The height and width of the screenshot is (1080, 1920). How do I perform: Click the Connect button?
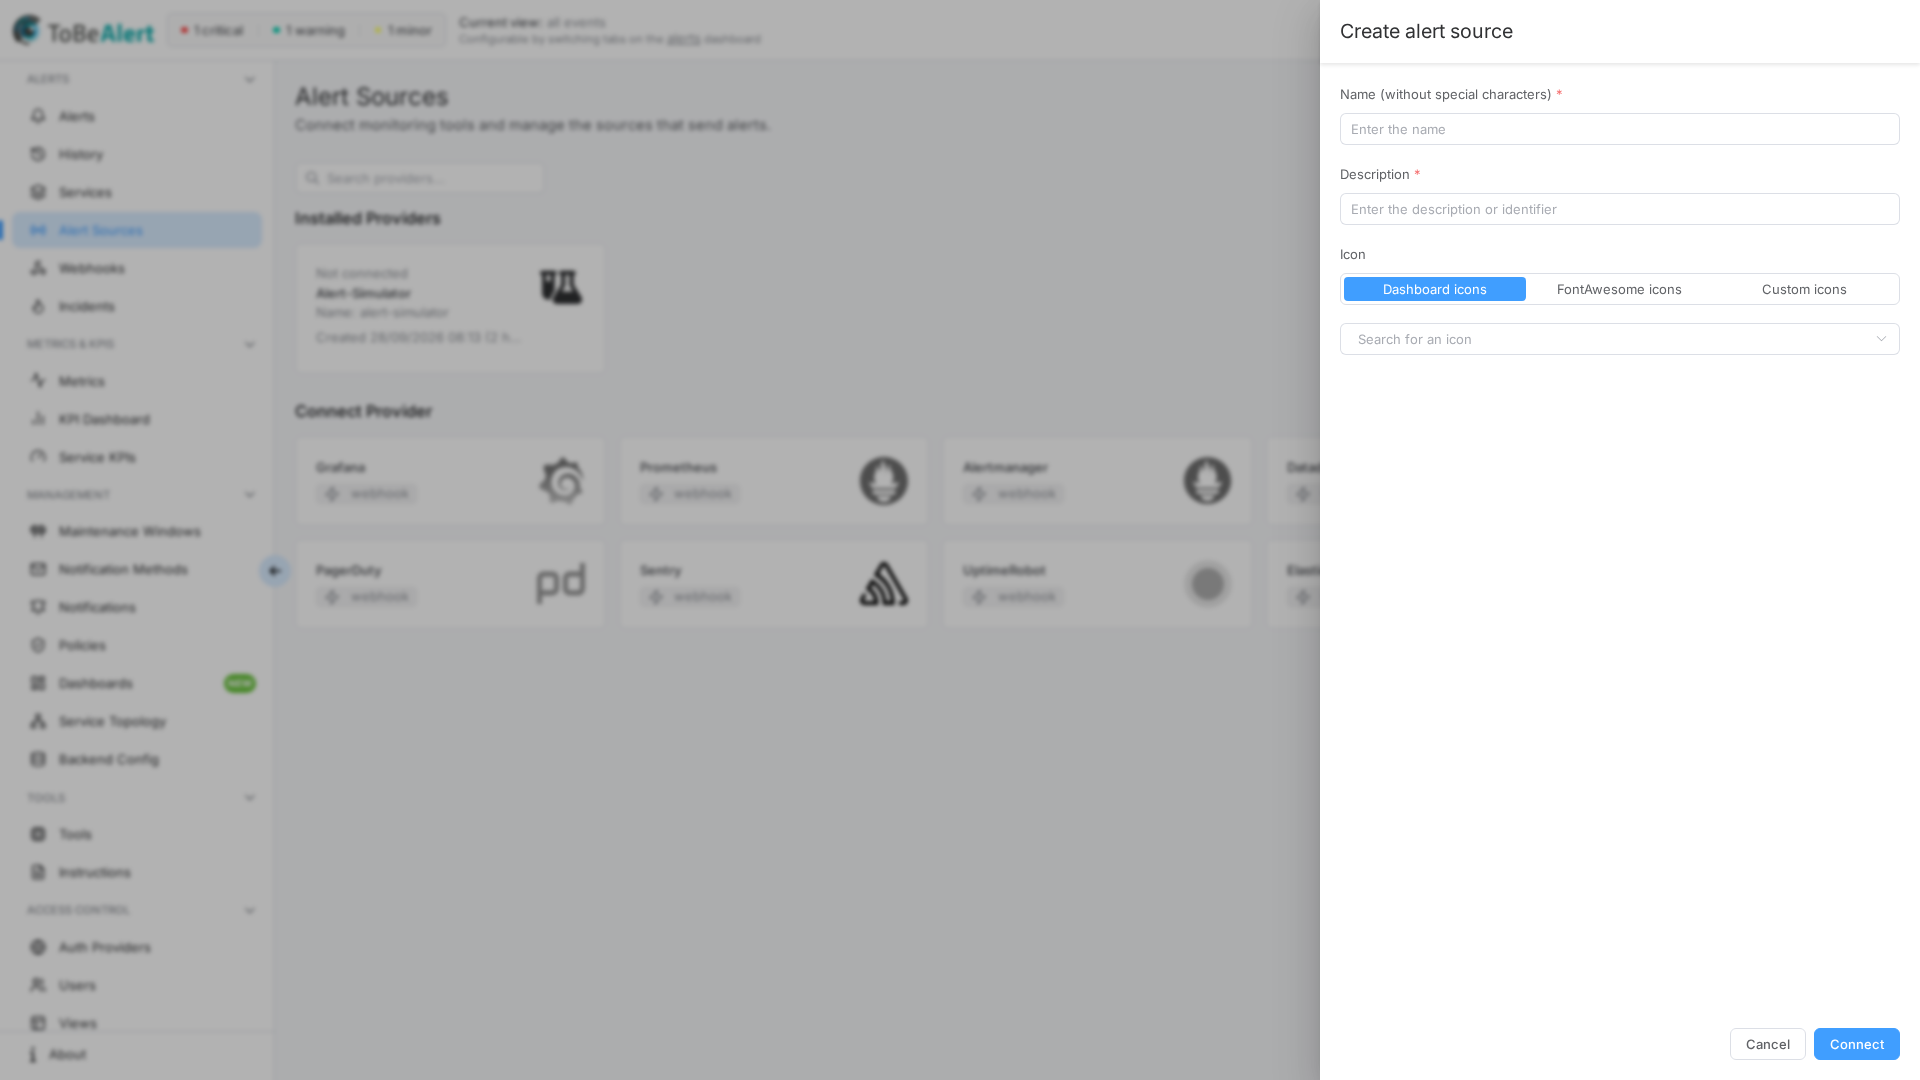[1856, 1044]
